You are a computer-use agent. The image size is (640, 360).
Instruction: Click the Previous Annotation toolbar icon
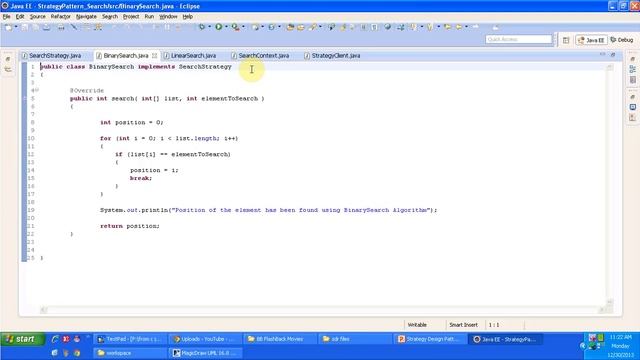[x=429, y=27]
